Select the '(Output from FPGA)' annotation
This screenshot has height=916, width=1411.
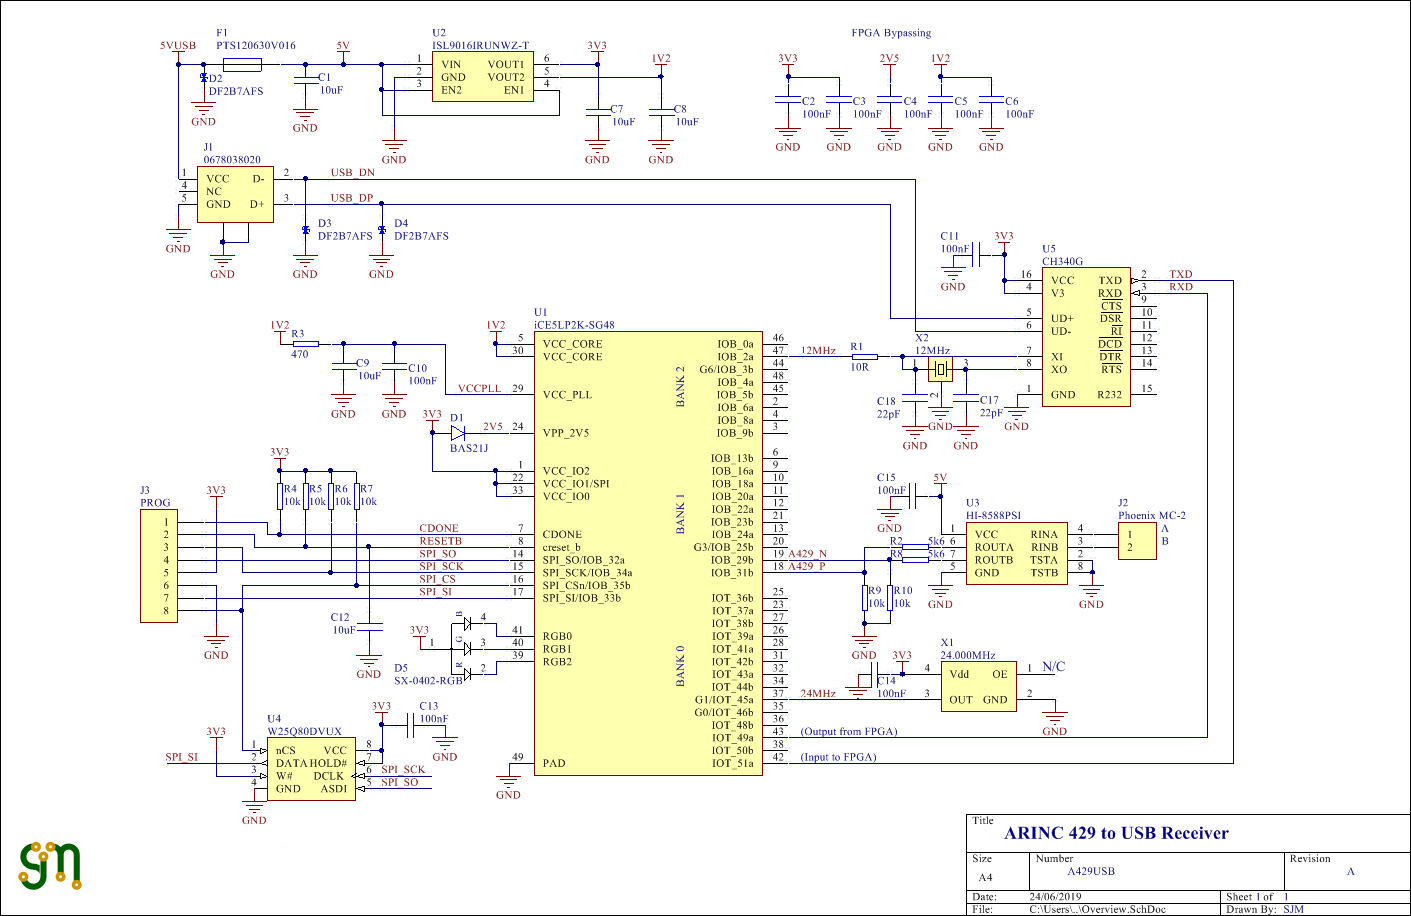coord(849,732)
